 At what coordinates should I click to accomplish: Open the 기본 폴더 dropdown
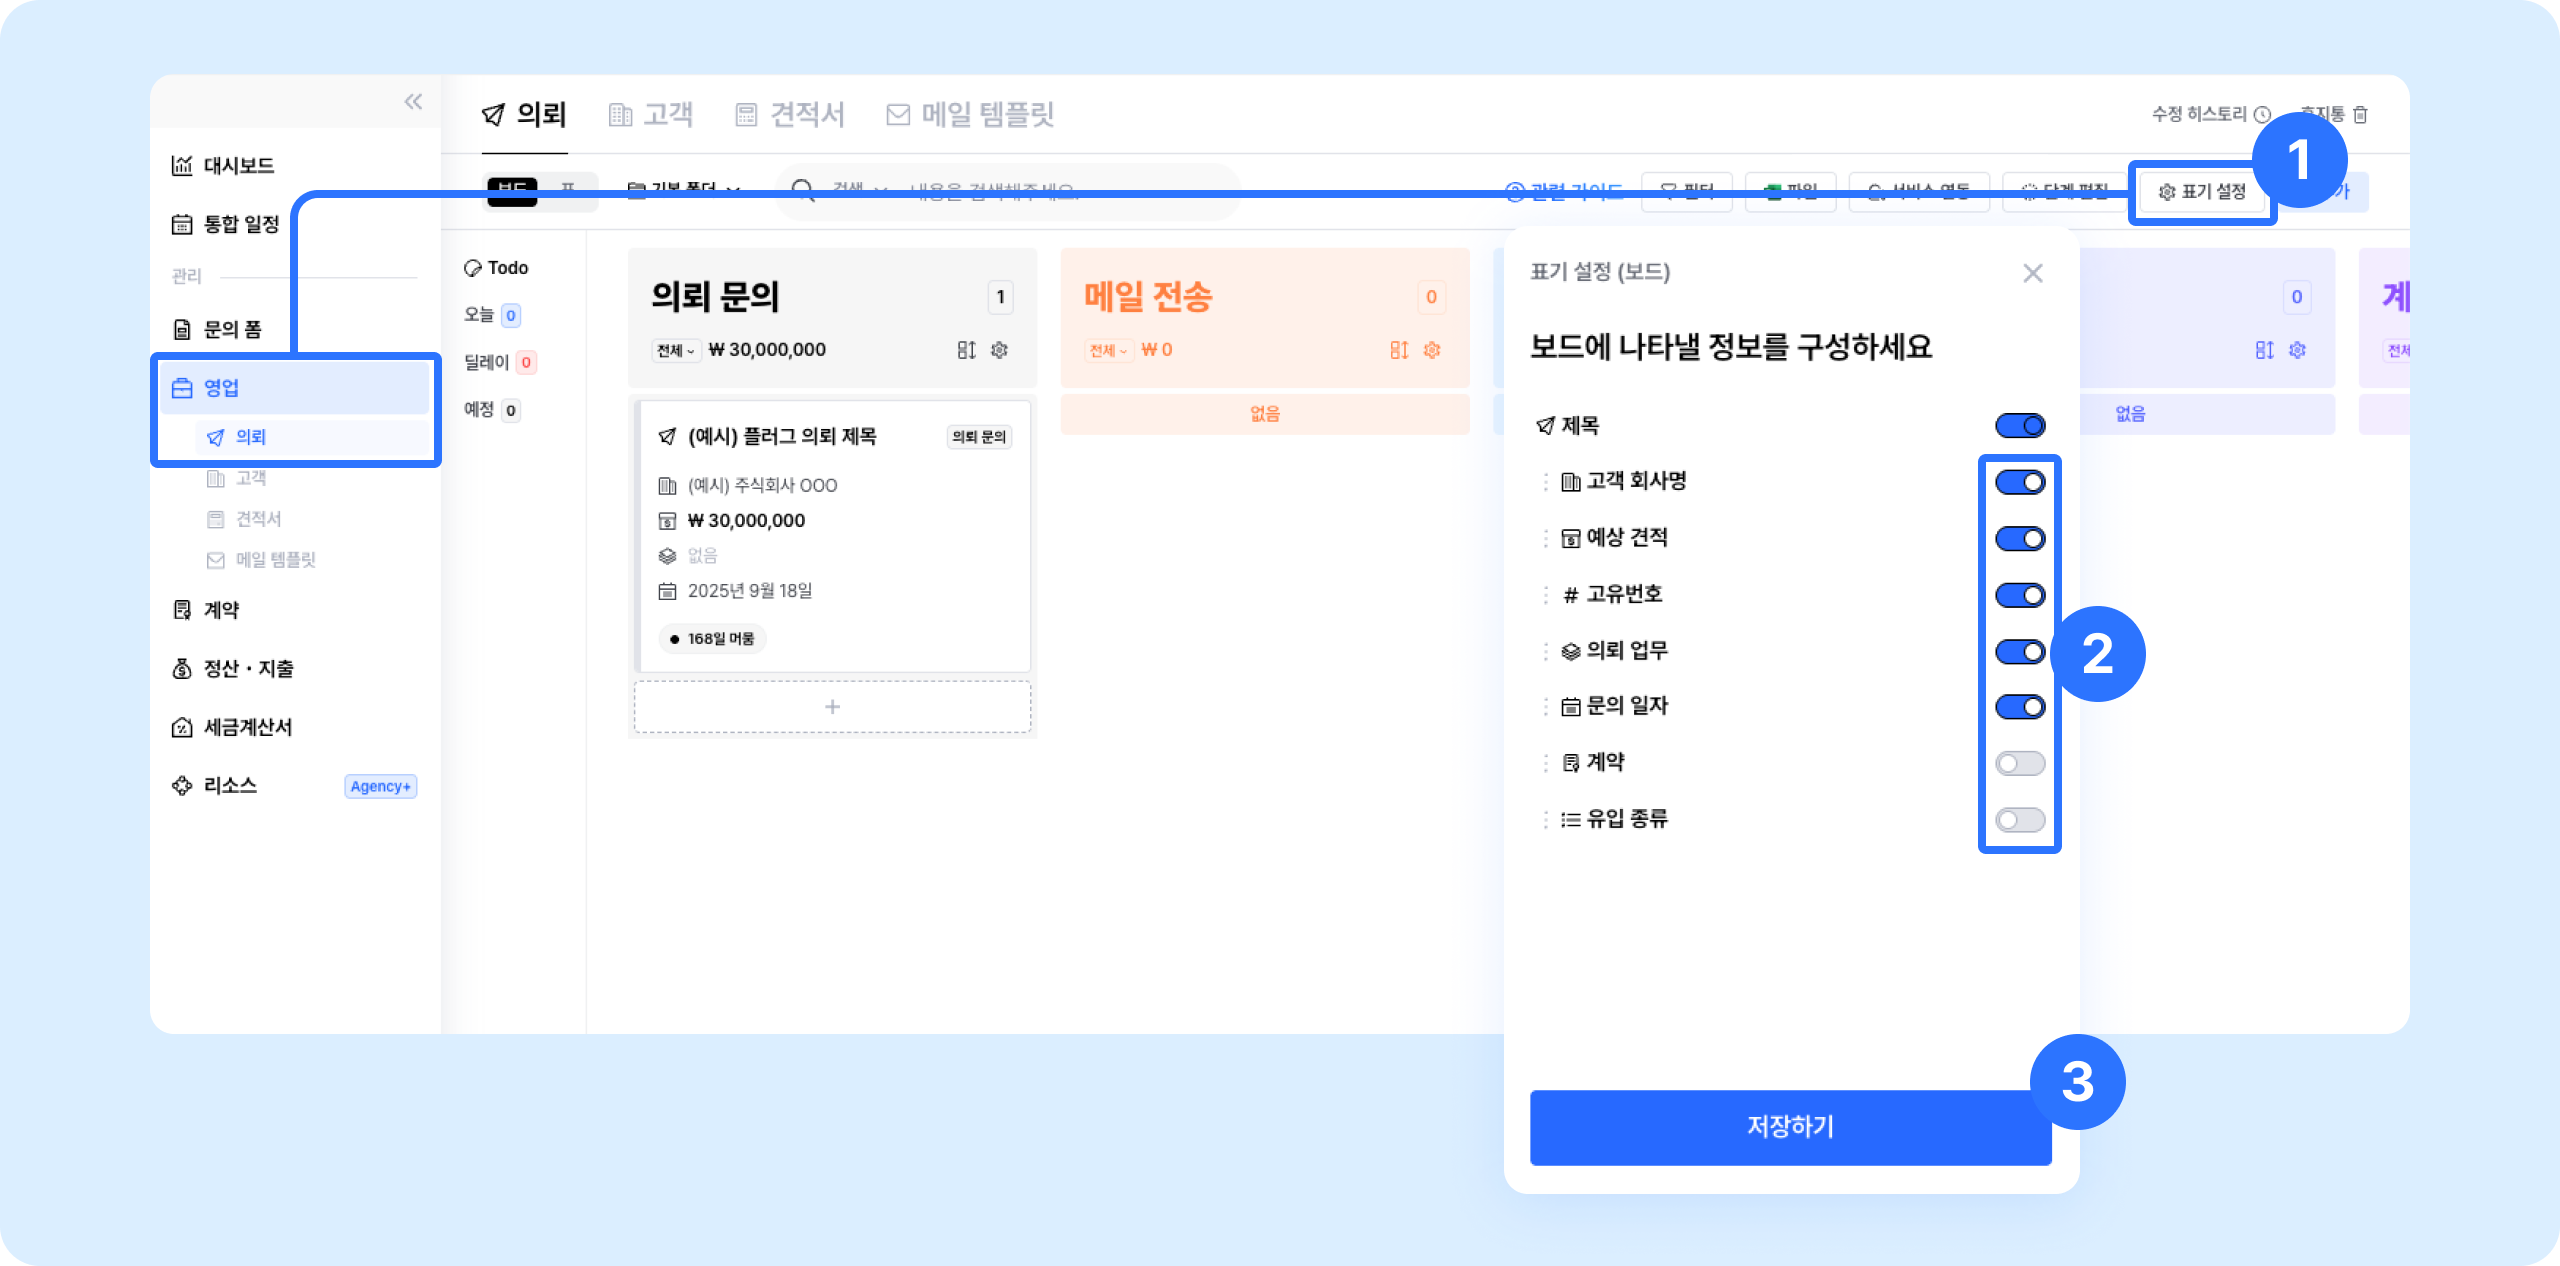[684, 189]
